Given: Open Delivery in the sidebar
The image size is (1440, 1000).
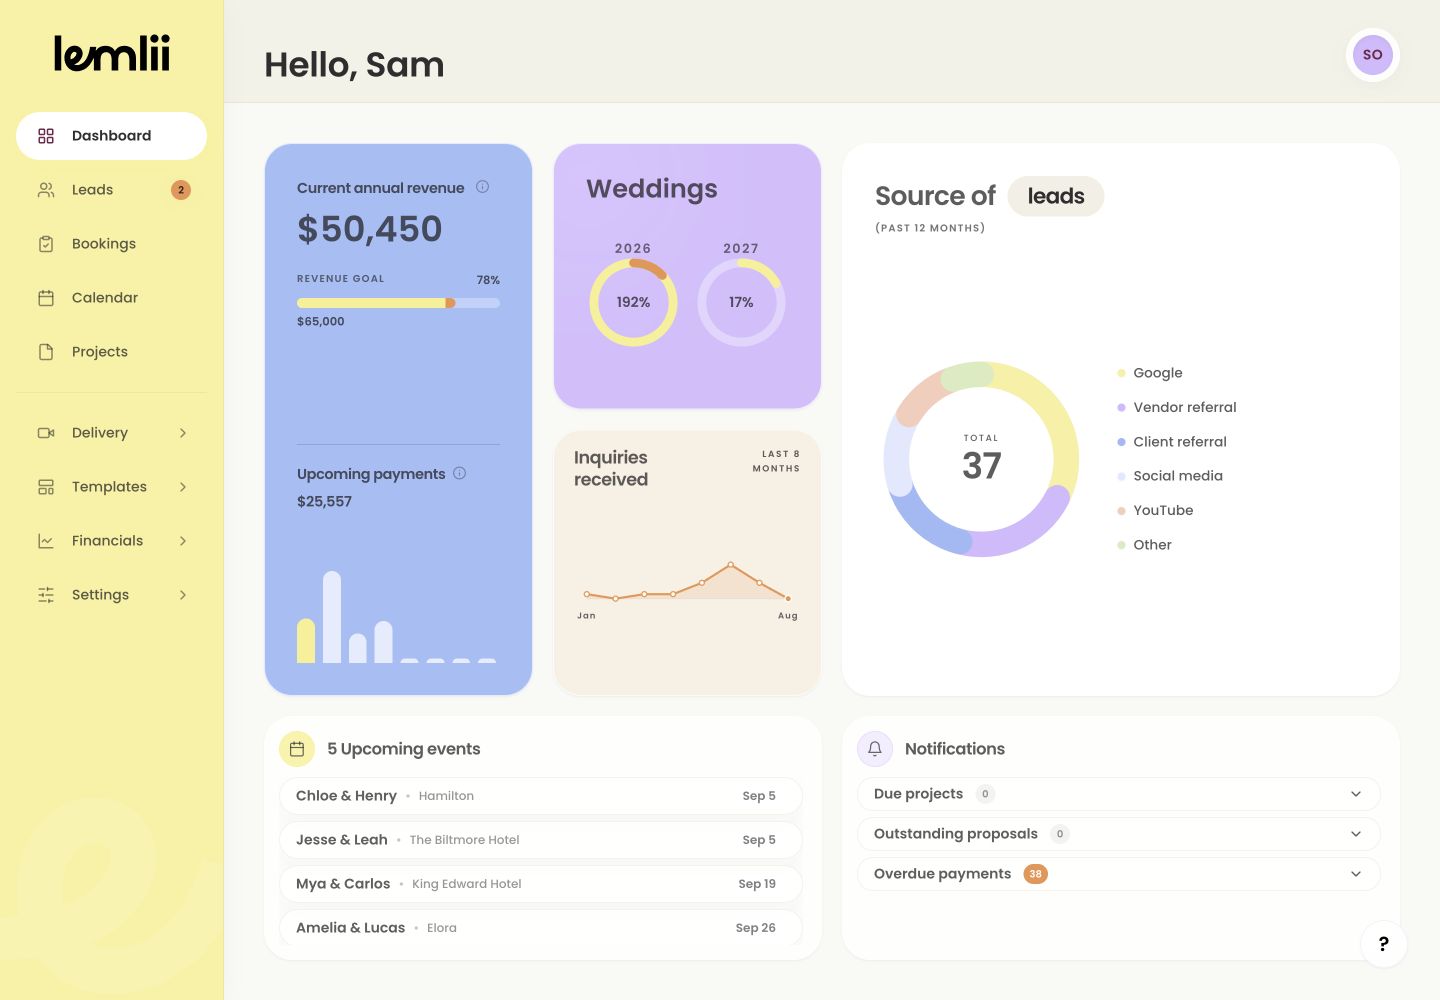Looking at the screenshot, I should [111, 433].
